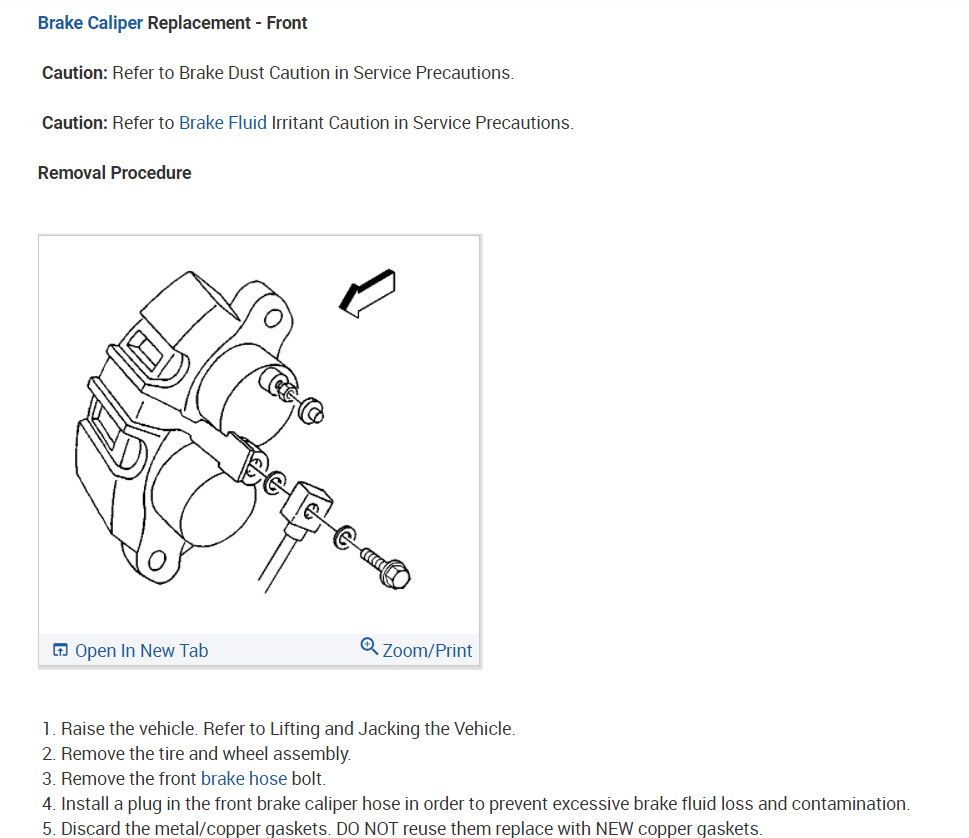The width and height of the screenshot is (969, 838).
Task: Click the copper gasket washer near the bolt
Action: point(345,538)
